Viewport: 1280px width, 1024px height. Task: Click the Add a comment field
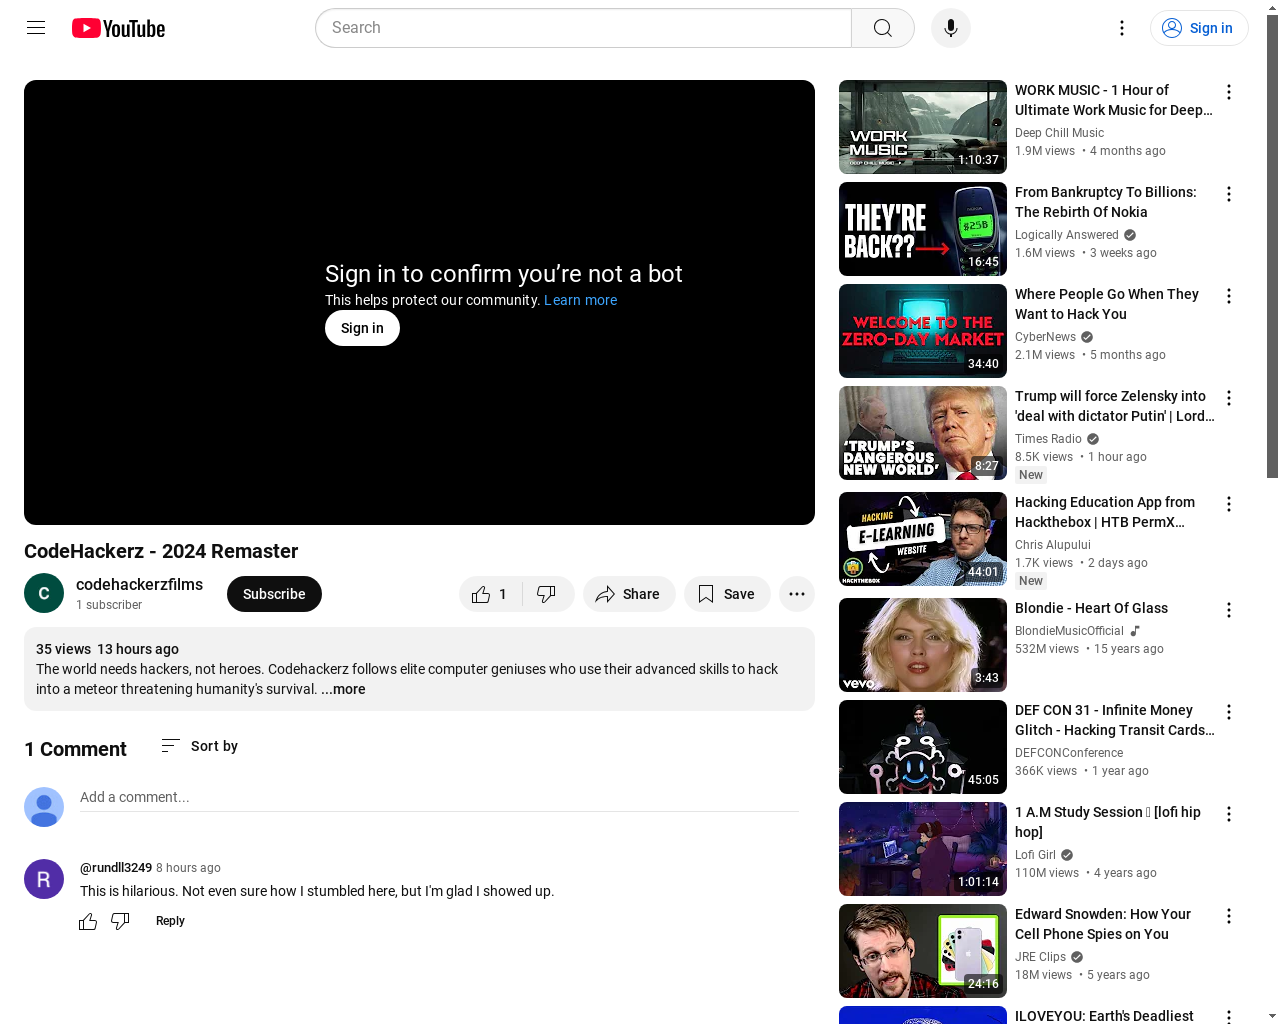point(440,798)
